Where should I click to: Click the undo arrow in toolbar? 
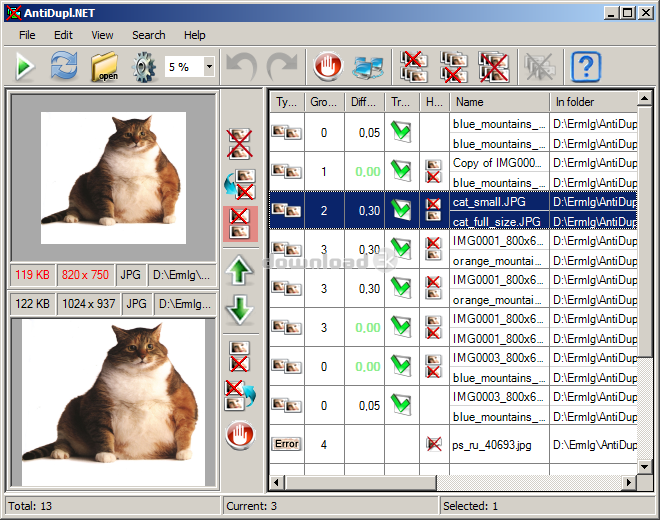242,66
